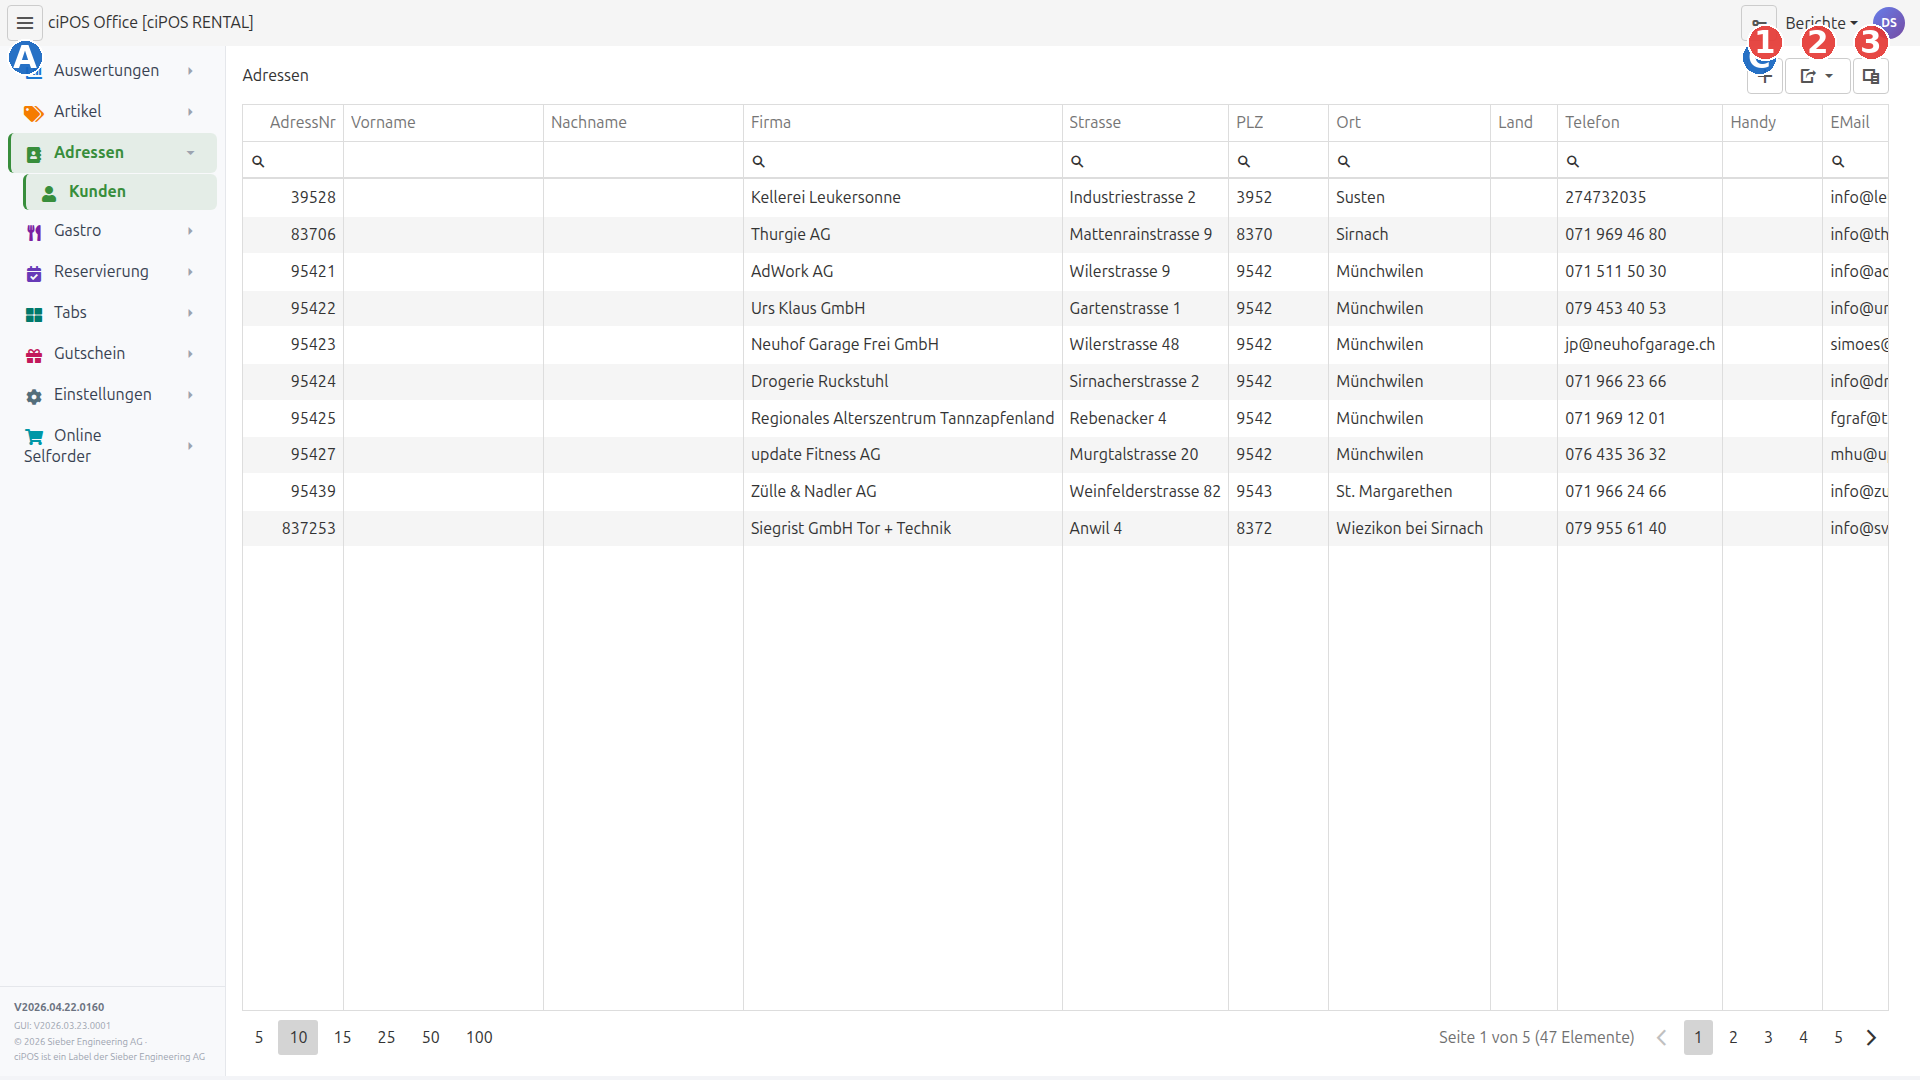Screen dimensions: 1920x1080
Task: Go to page 4
Action: tap(1803, 1038)
